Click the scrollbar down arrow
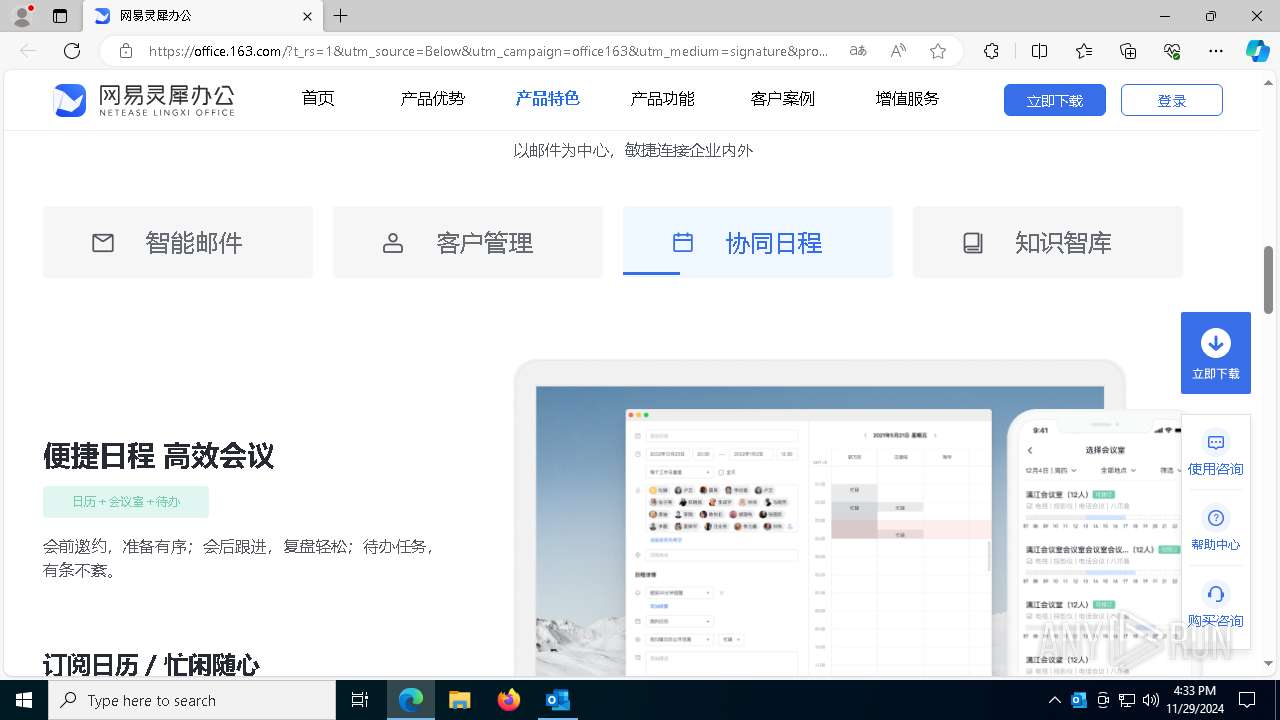 click(1269, 663)
